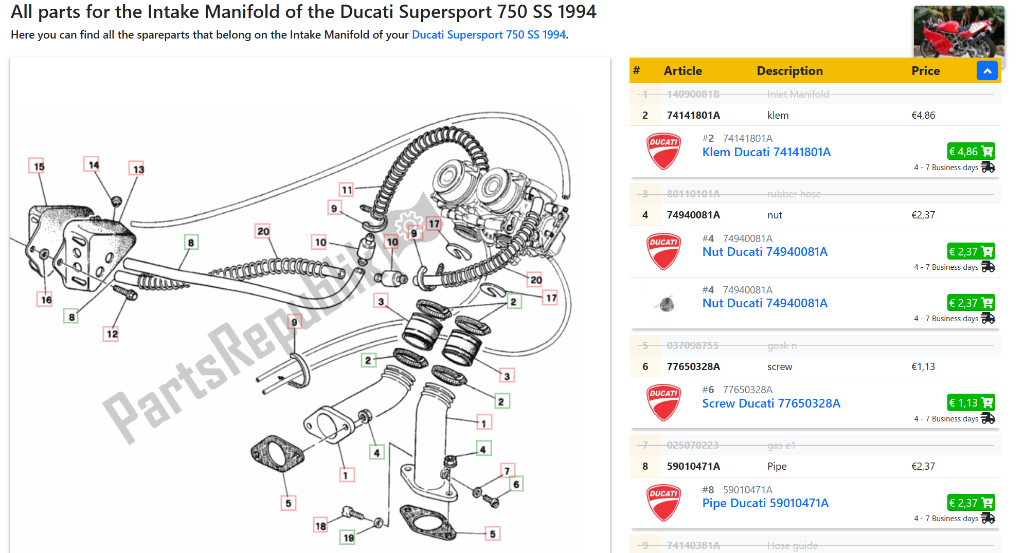The width and height of the screenshot is (1024, 553).
Task: Select part number 19 label near screw
Action: tap(349, 537)
